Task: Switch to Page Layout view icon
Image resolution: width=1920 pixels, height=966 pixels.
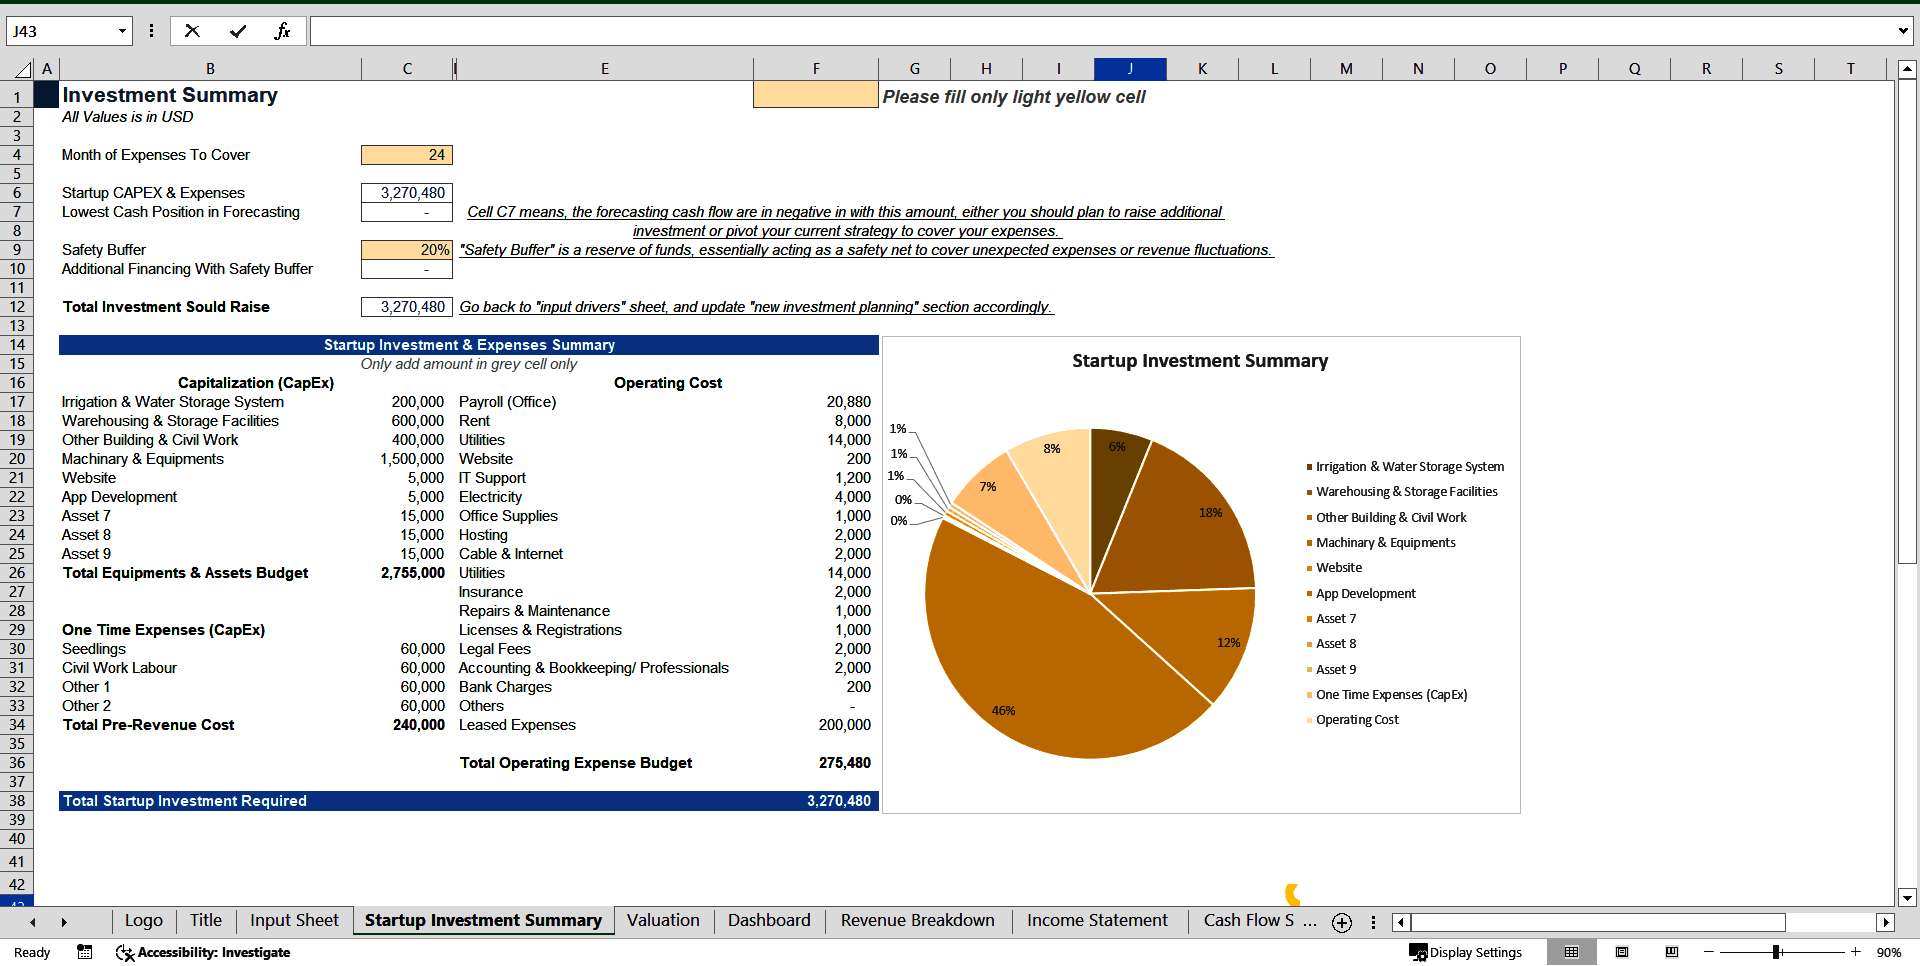Action: coord(1621,952)
